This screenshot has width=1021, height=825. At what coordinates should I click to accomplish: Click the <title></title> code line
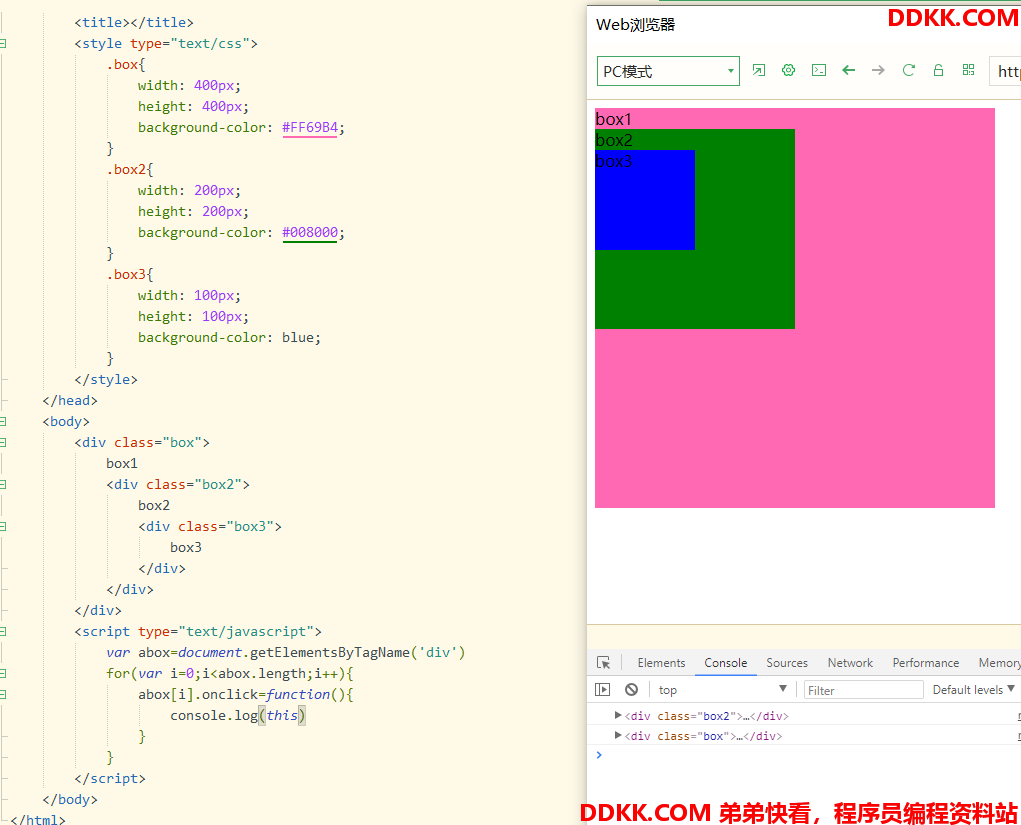tap(134, 22)
